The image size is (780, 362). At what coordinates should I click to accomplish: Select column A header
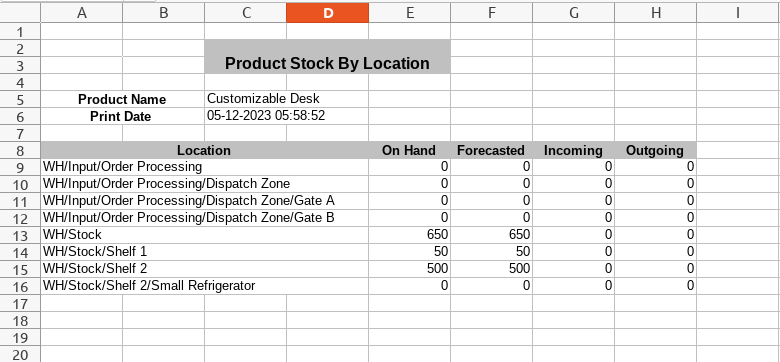click(x=82, y=13)
